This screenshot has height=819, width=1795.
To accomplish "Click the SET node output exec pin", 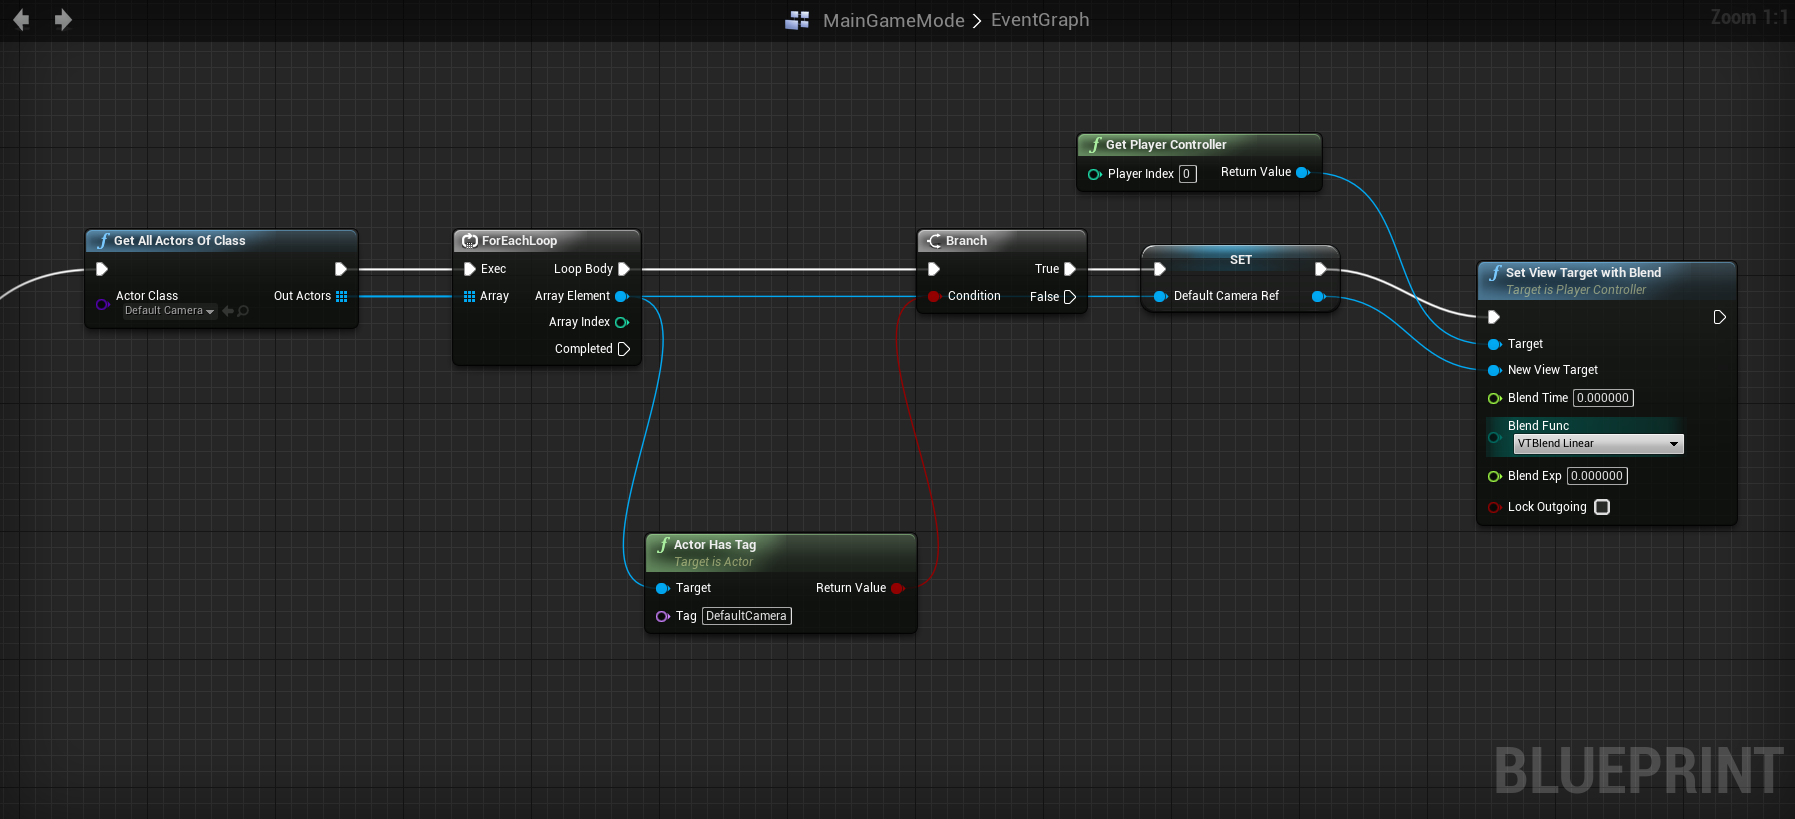I will 1320,269.
